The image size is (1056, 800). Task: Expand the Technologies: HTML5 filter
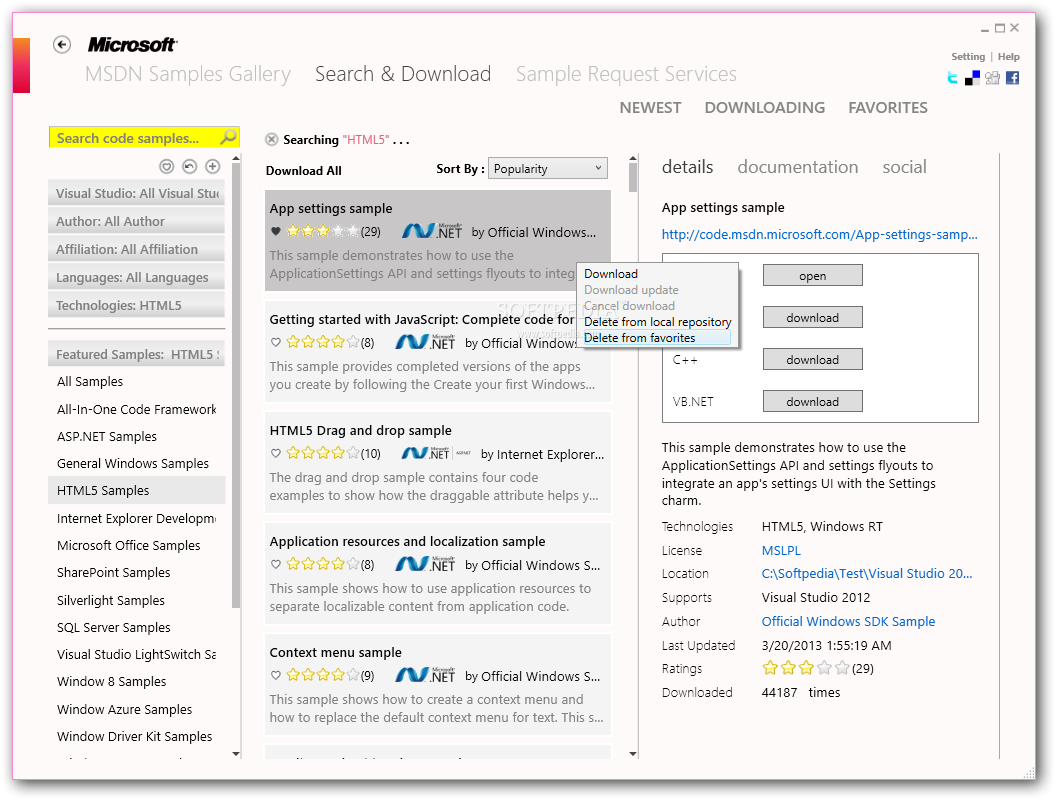(x=137, y=306)
